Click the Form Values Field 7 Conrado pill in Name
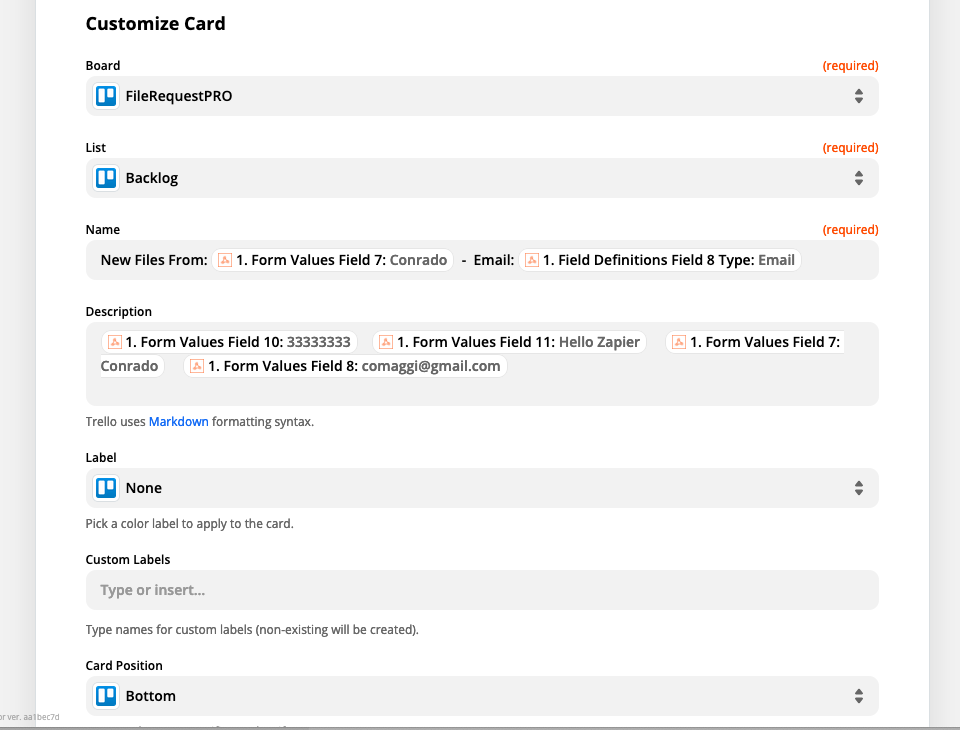Image resolution: width=960 pixels, height=730 pixels. (332, 260)
